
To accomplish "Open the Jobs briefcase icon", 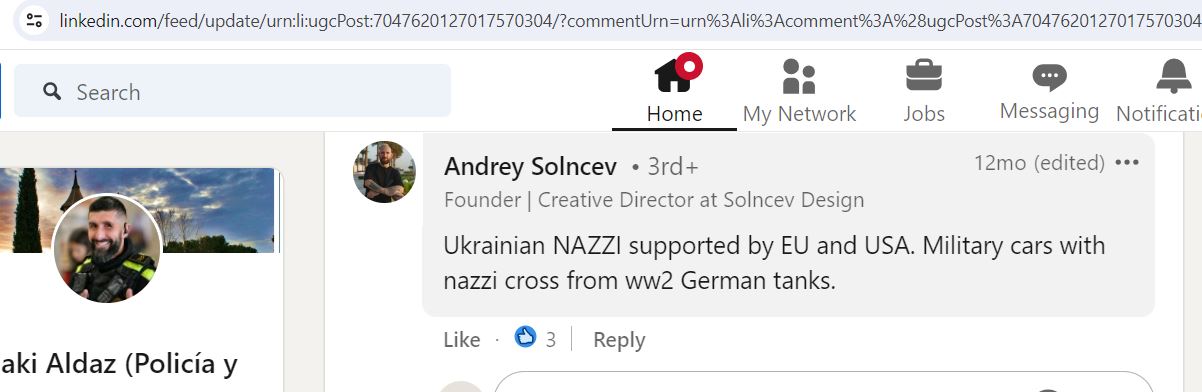I will pyautogui.click(x=924, y=76).
